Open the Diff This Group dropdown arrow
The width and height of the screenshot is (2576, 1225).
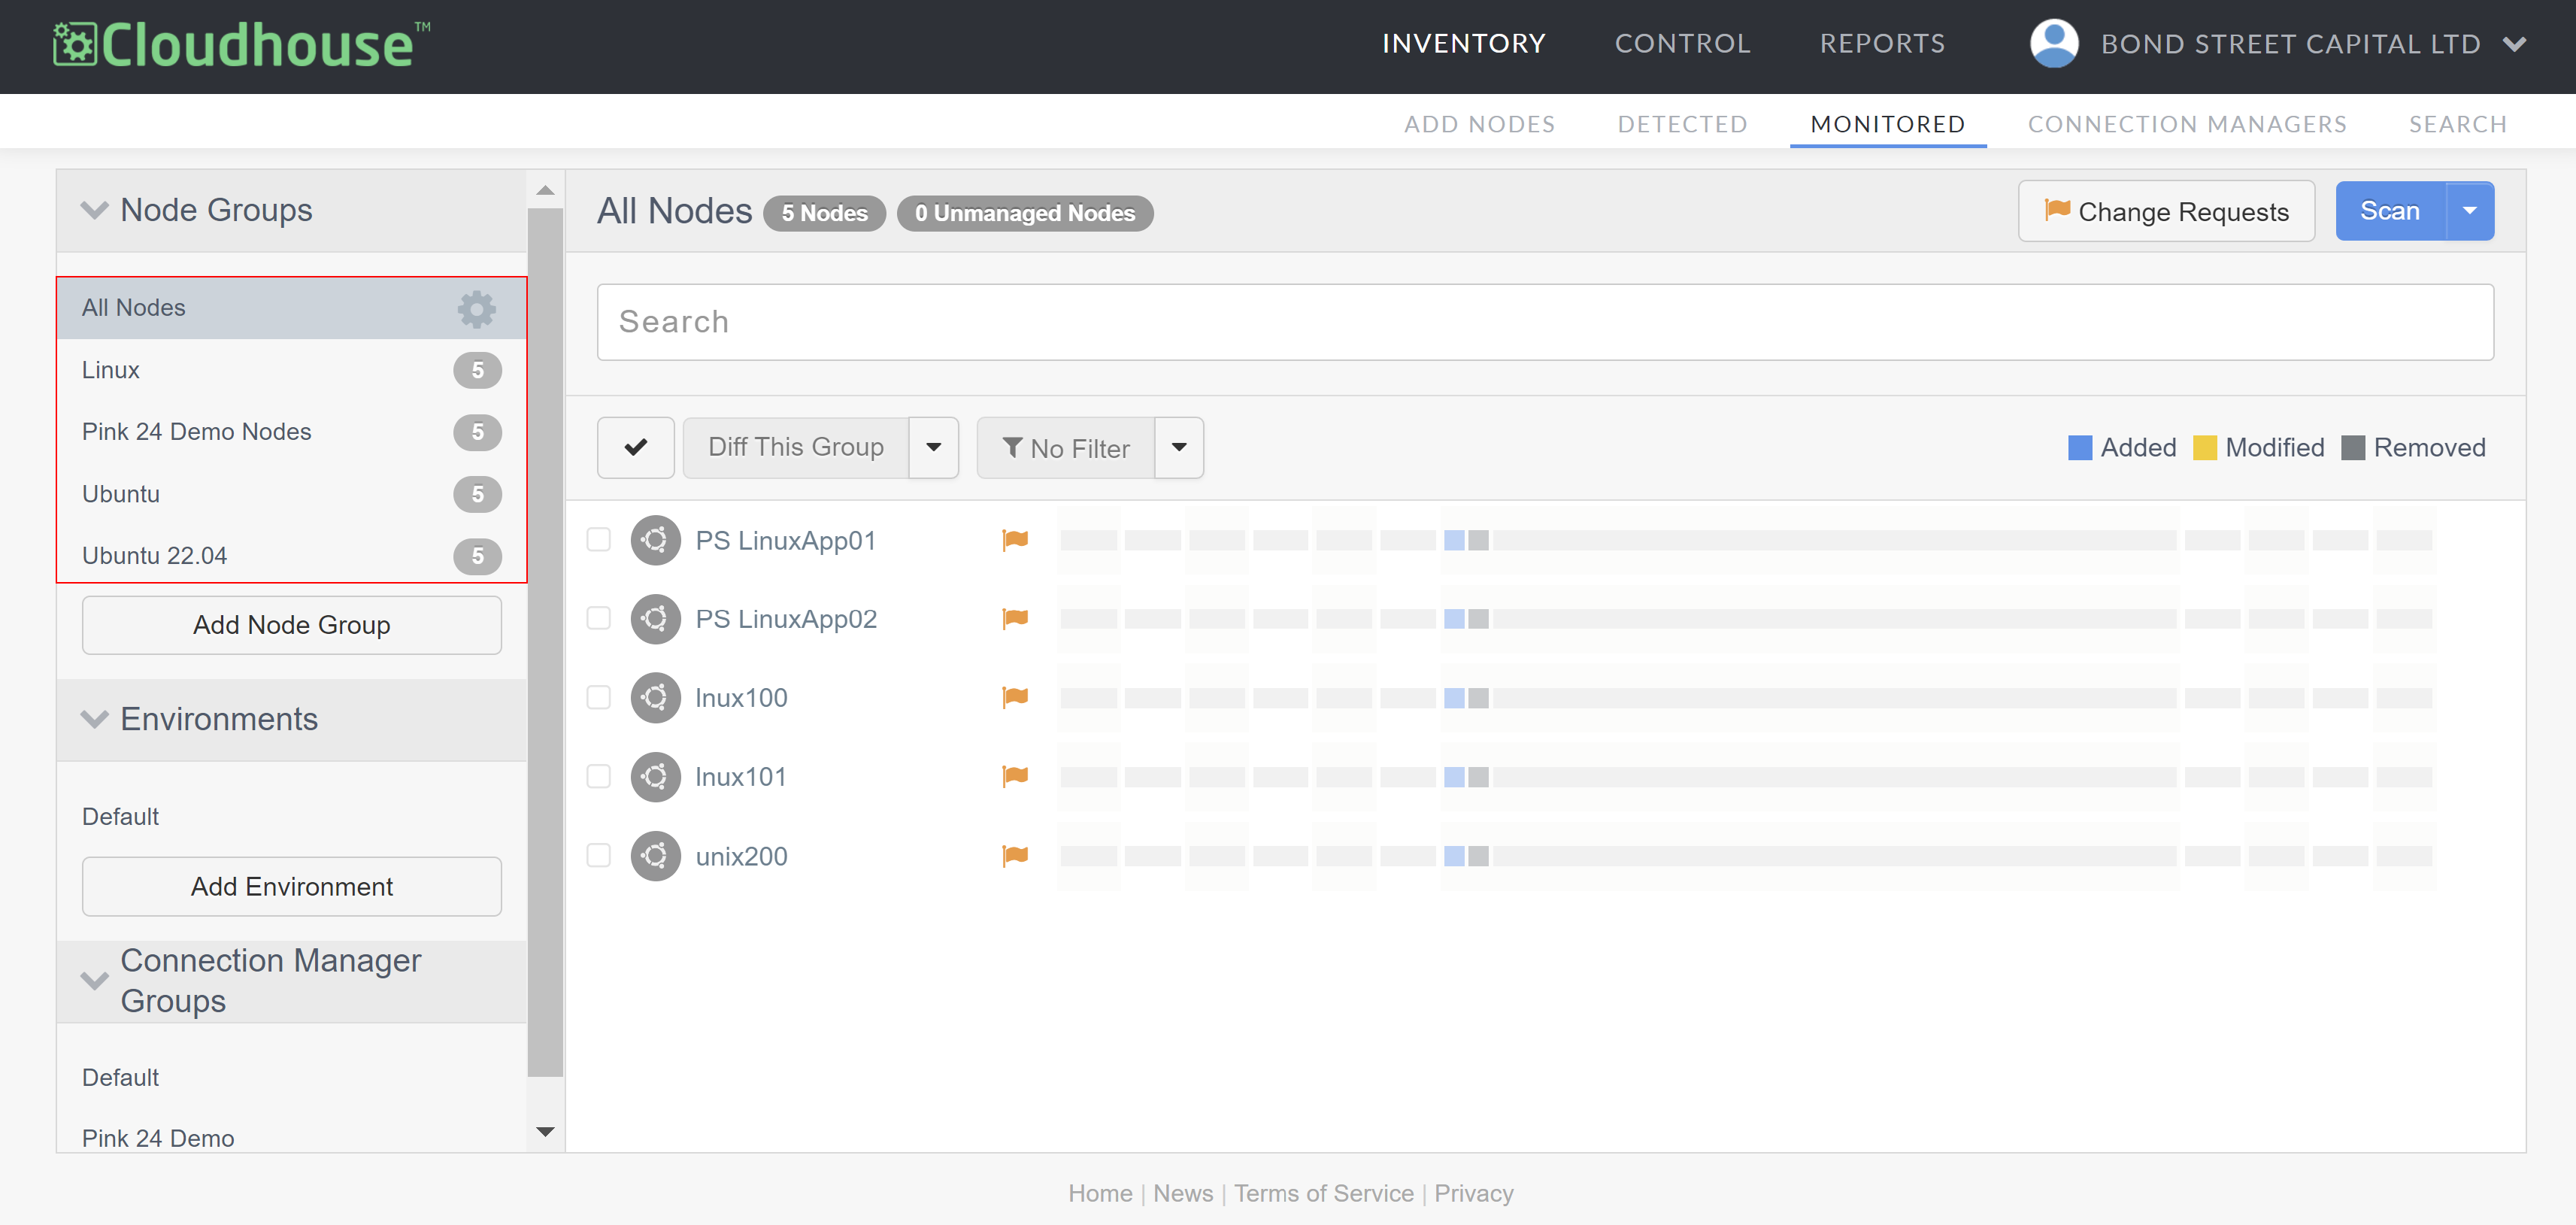click(933, 448)
